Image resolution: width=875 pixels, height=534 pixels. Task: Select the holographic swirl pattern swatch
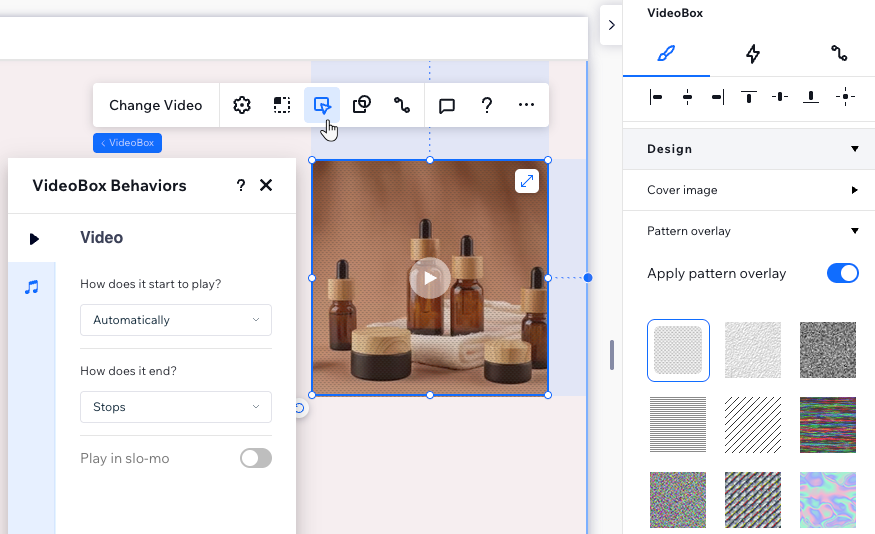pyautogui.click(x=828, y=500)
